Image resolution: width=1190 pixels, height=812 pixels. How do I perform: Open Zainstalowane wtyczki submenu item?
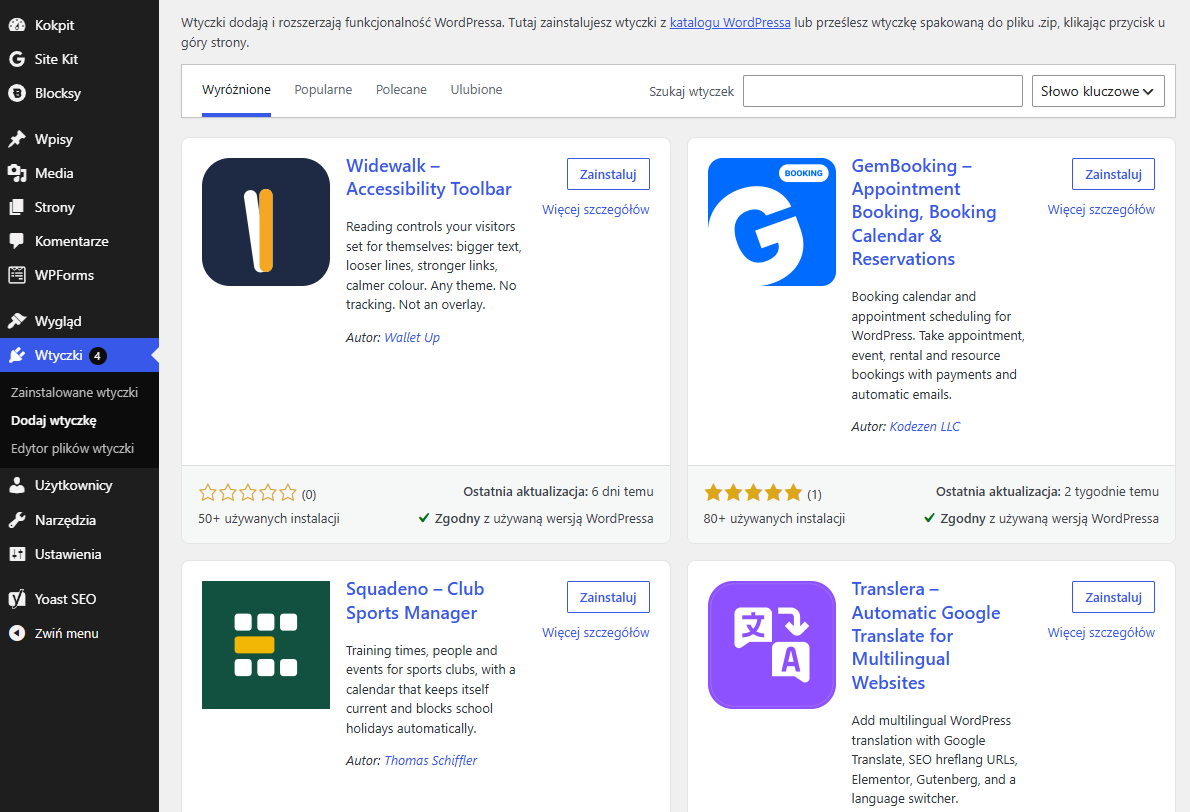[74, 392]
